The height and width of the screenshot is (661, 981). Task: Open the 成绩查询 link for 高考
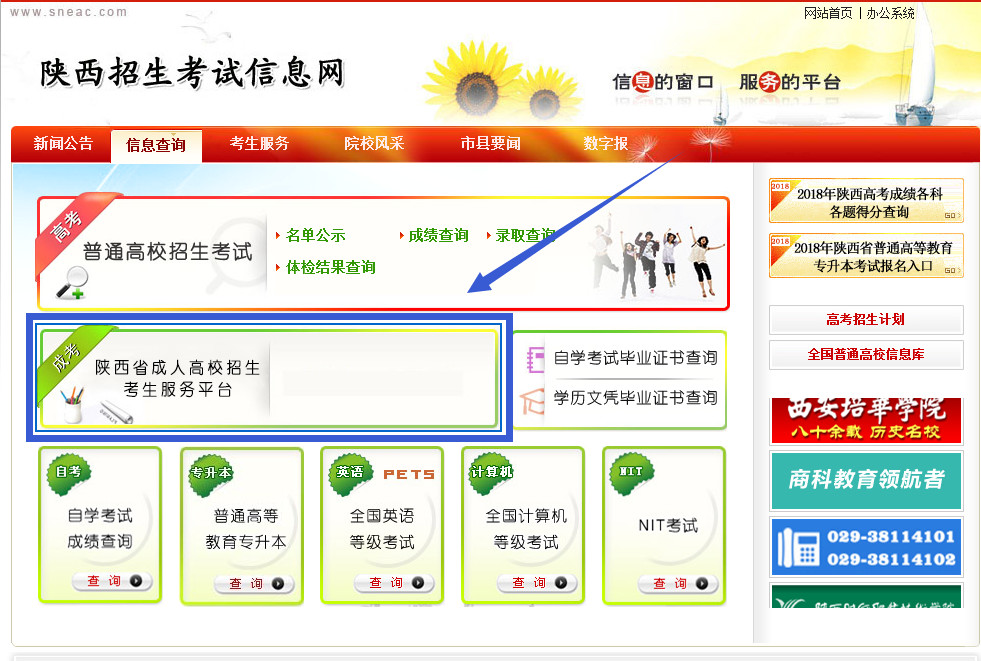(x=438, y=236)
